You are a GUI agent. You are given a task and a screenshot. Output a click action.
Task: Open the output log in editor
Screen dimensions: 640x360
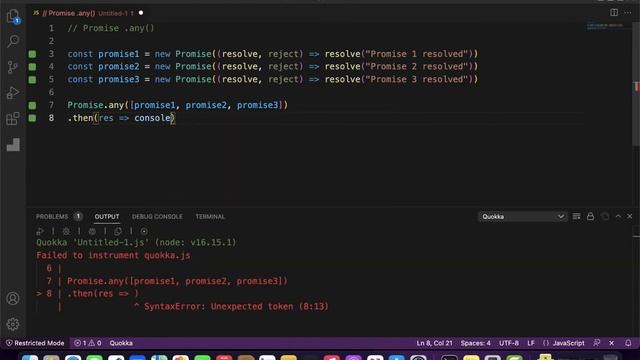[605, 216]
